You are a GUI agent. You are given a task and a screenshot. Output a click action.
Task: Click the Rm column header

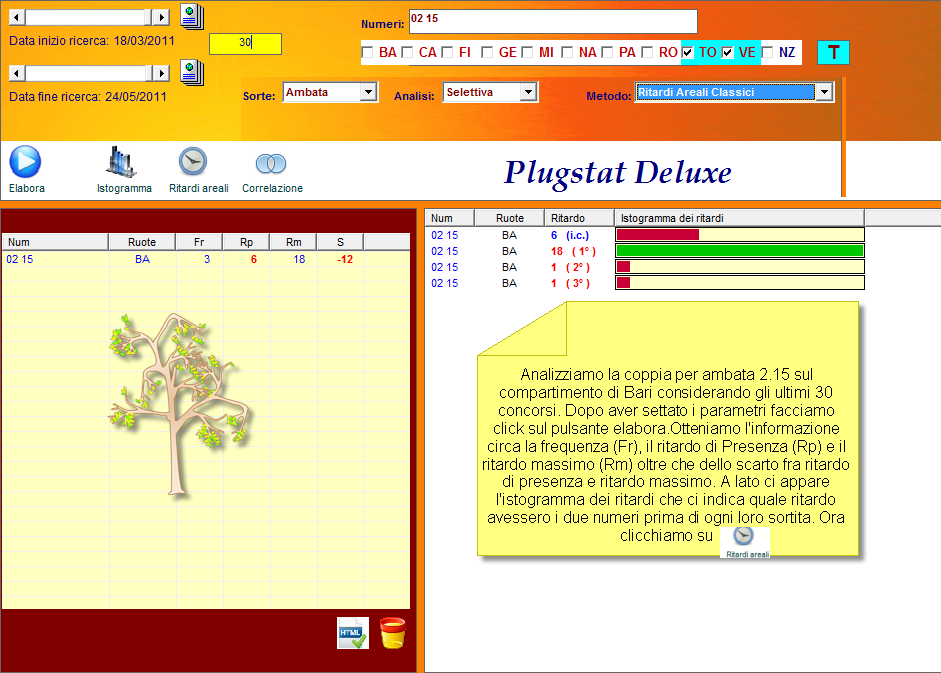tap(293, 242)
